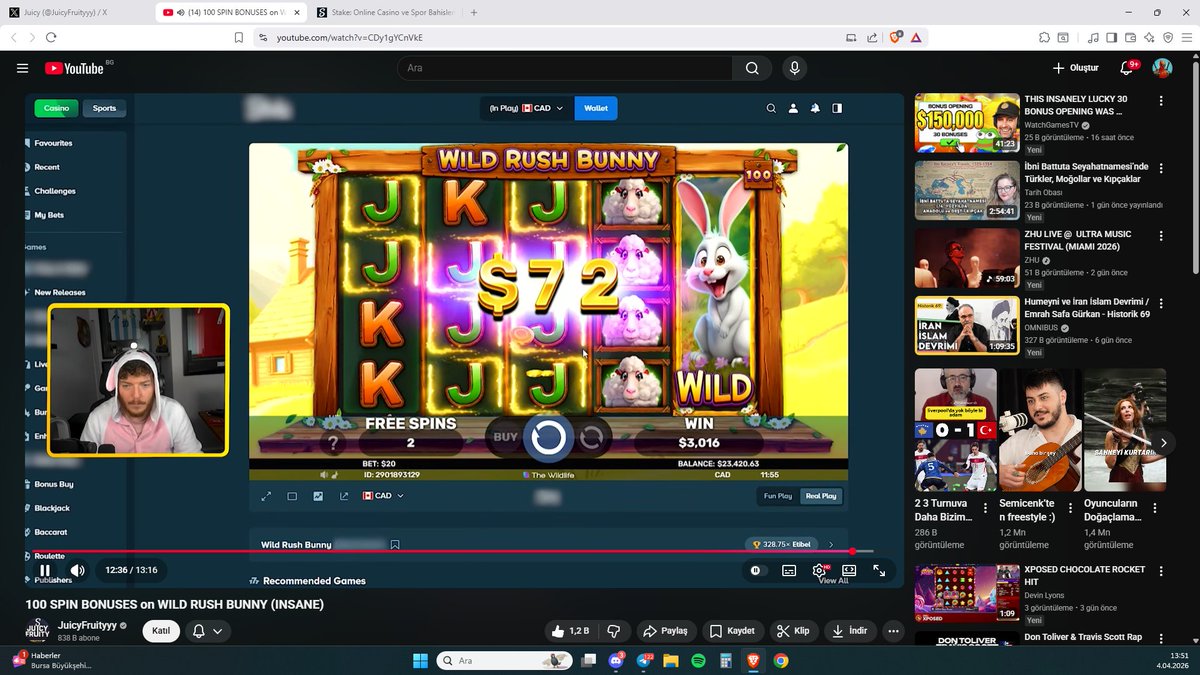Viewport: 1200px width, 675px height.
Task: Switch to the Juicy X browser tab
Action: (x=75, y=12)
